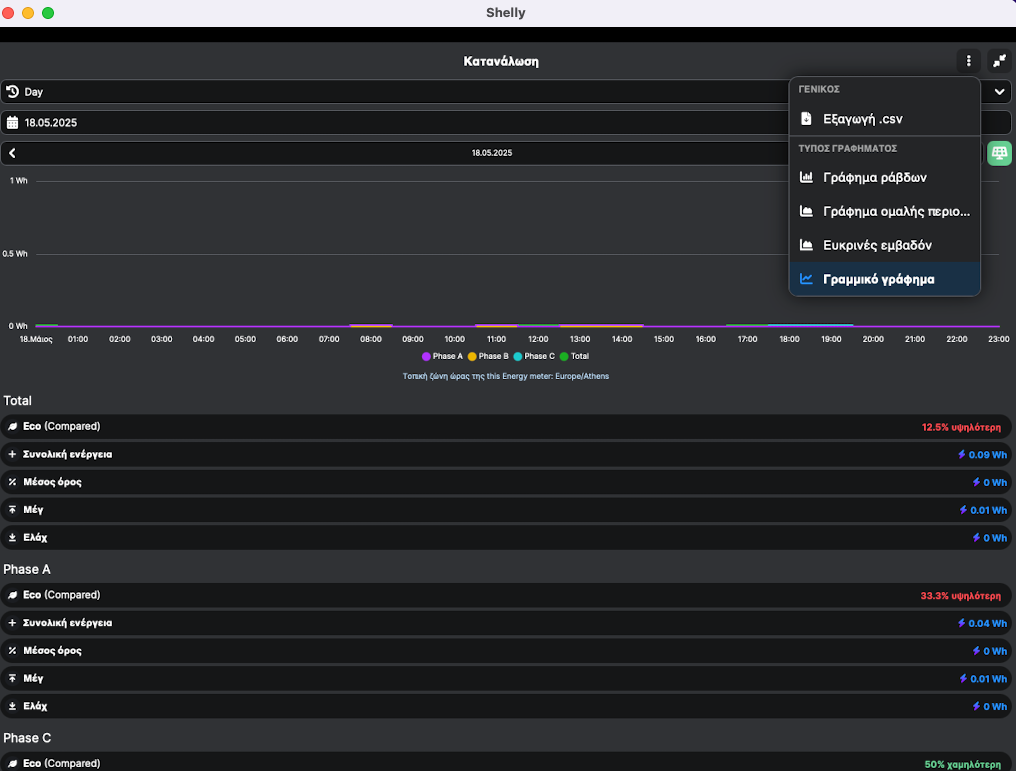Viewport: 1016px width, 771px height.
Task: Click leaf icon in Phase C Eco row
Action: pyautogui.click(x=12, y=763)
